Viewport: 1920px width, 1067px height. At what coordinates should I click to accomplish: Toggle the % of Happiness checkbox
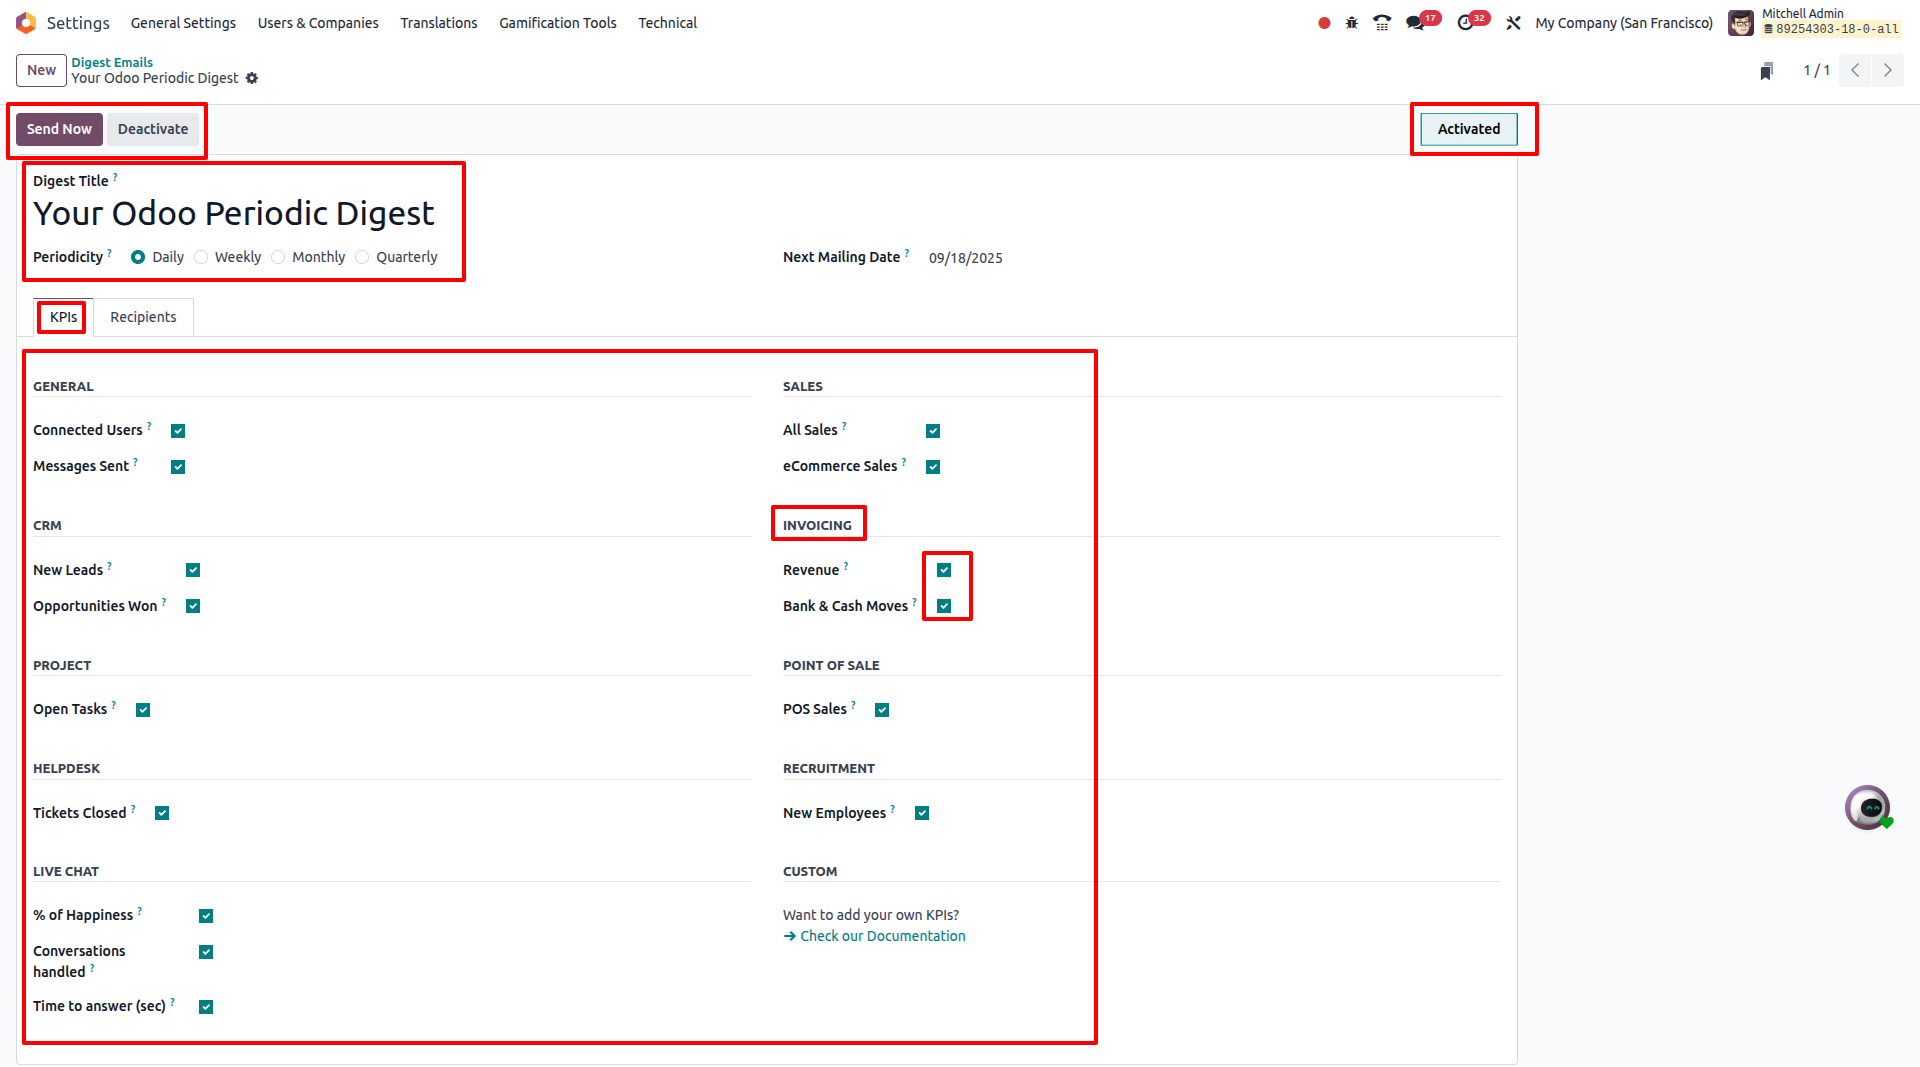206,916
